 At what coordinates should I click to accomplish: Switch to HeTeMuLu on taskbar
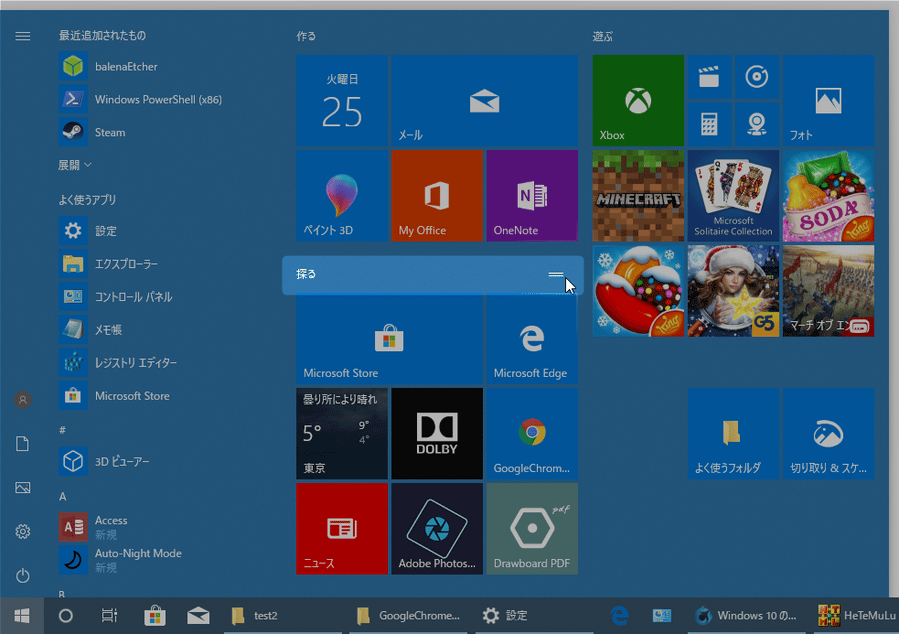[855, 616]
